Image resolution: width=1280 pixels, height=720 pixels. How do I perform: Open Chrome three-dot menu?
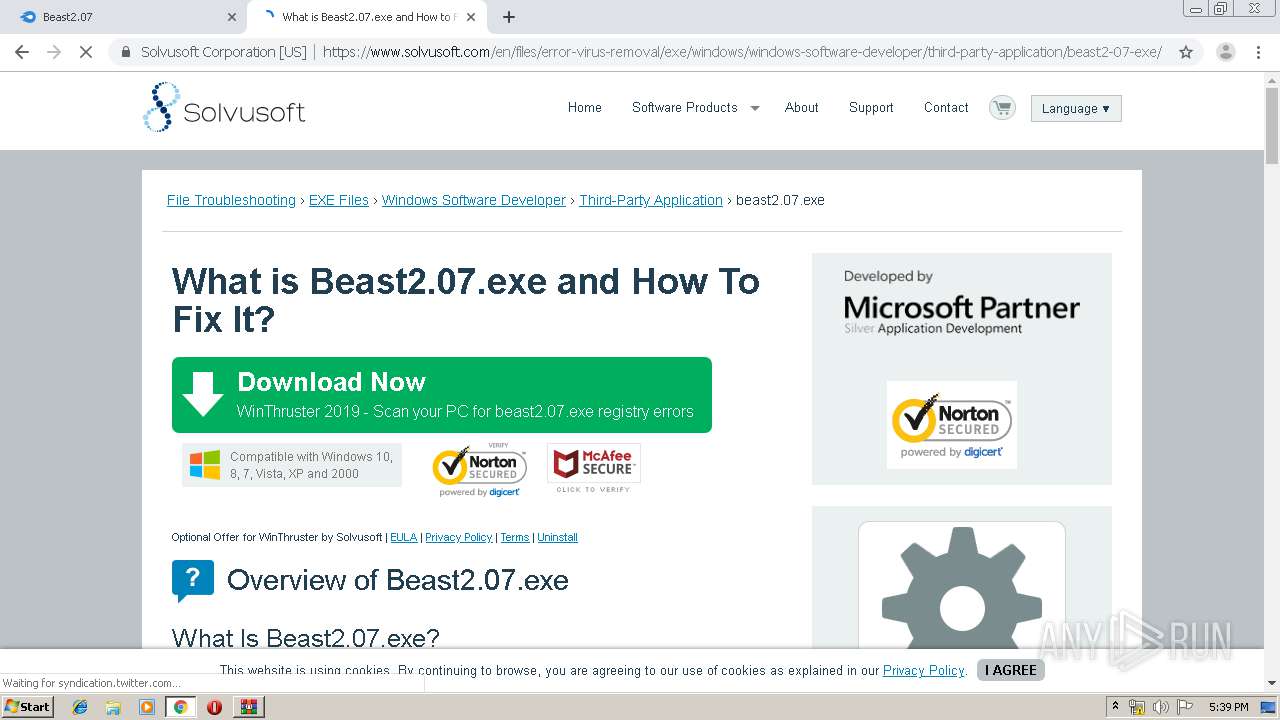(1258, 52)
